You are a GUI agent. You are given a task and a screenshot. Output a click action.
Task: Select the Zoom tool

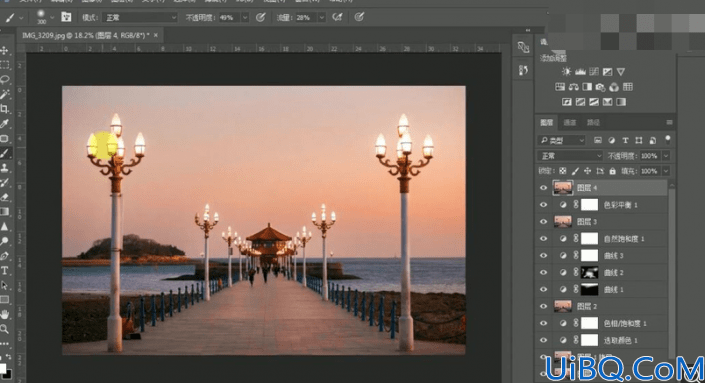[x=4, y=329]
